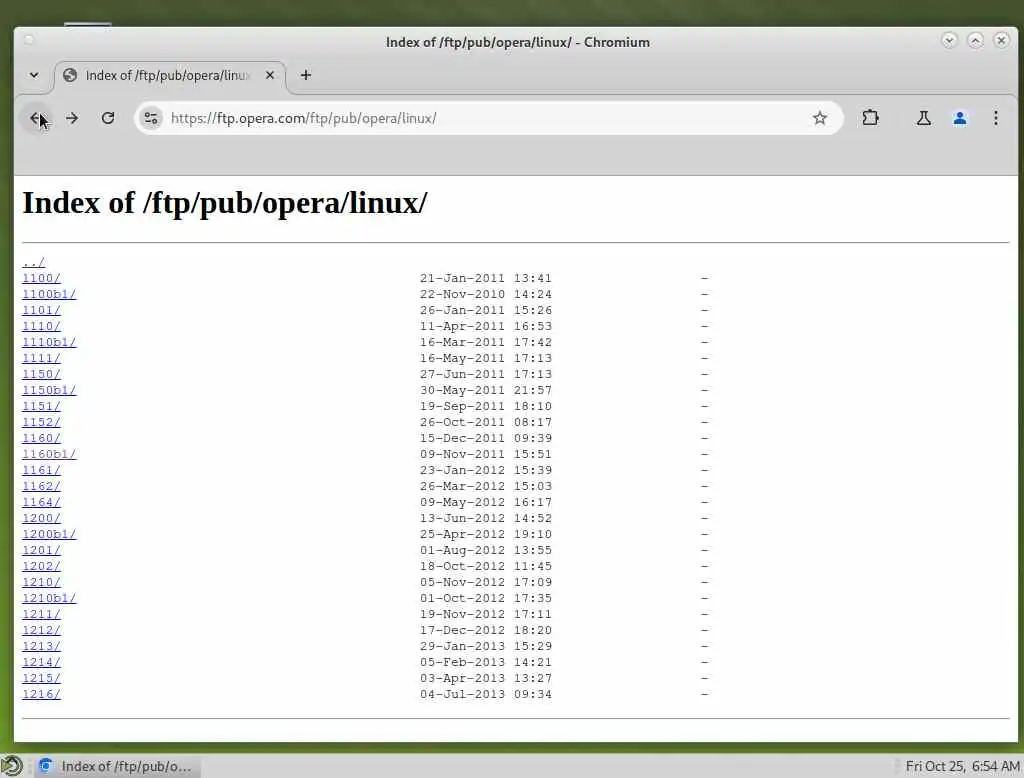Open the 1110b1/ directory link

49,342
